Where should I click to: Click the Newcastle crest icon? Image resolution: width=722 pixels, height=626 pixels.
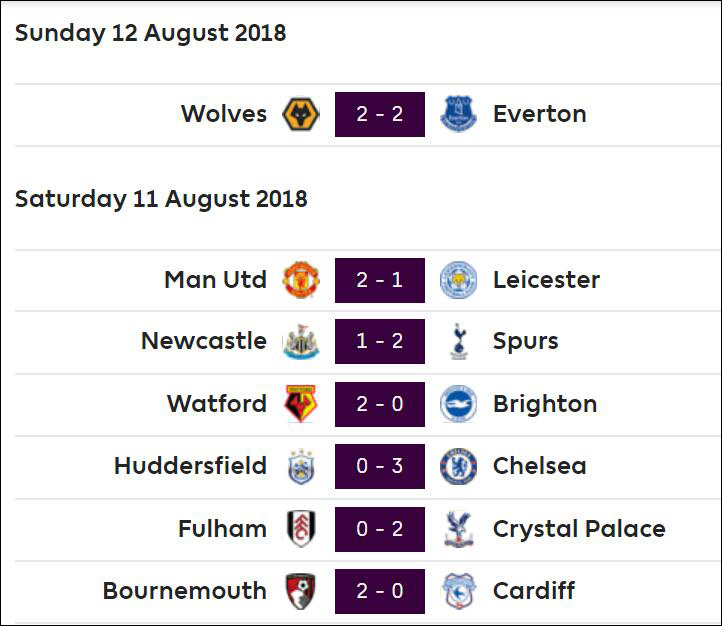[301, 342]
